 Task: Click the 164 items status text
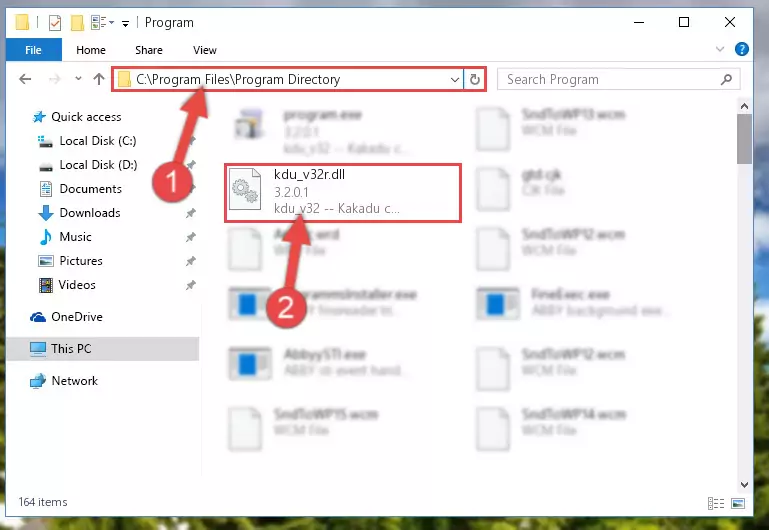[x=43, y=502]
